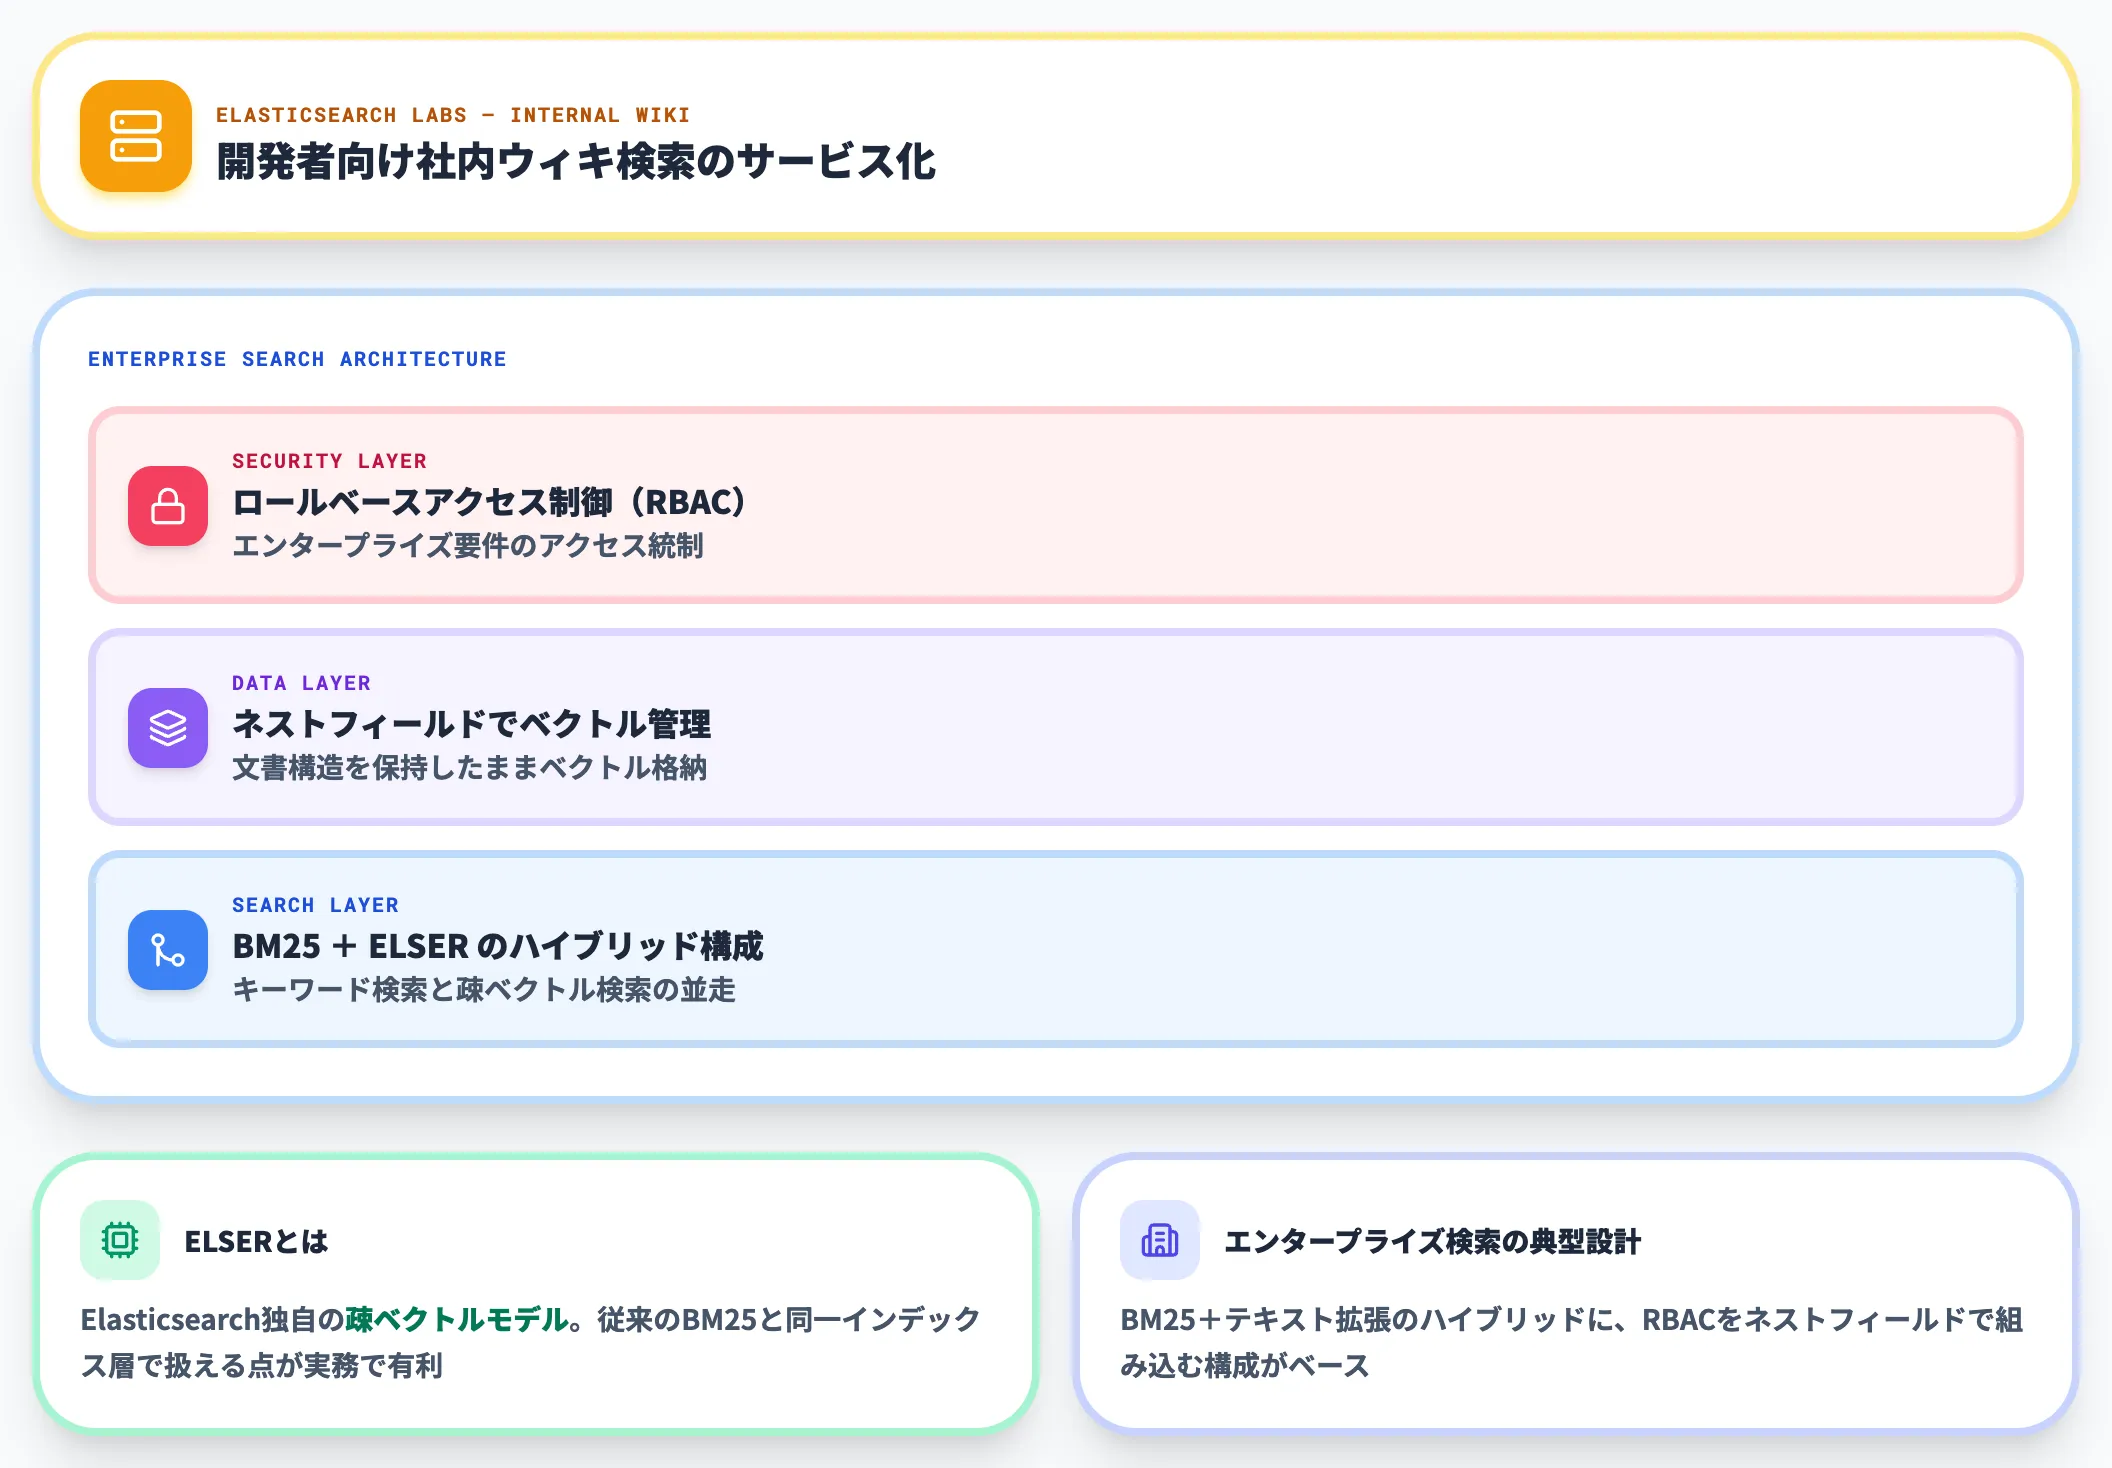Viewport: 2112px width, 1468px height.
Task: Click the green chip icon beside ELSERとは
Action: [120, 1240]
